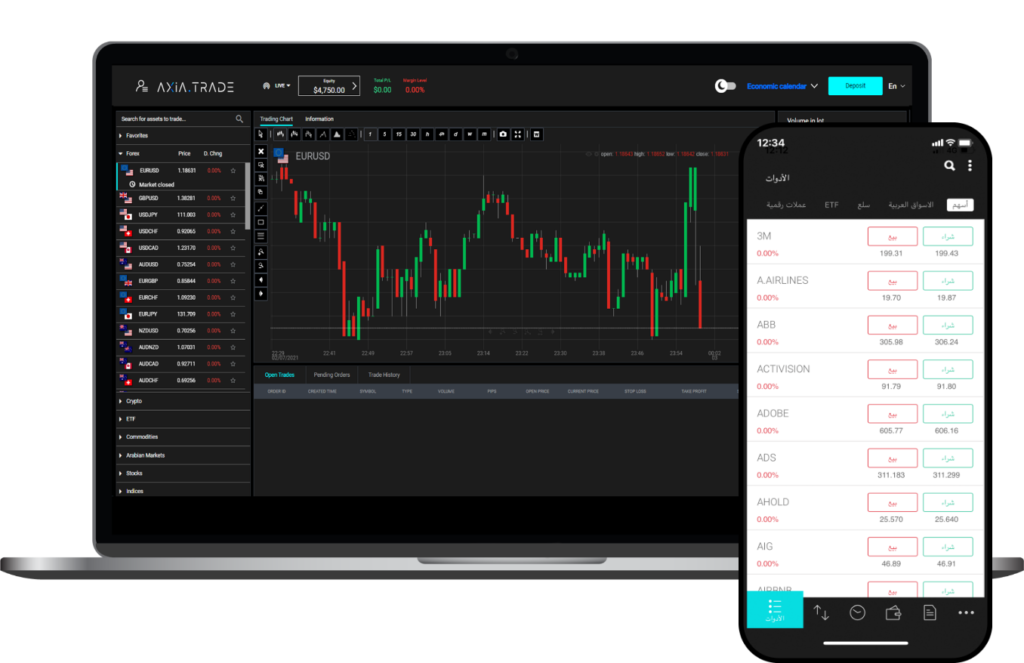Select the GBPUSD row in Forex list

tap(182, 198)
